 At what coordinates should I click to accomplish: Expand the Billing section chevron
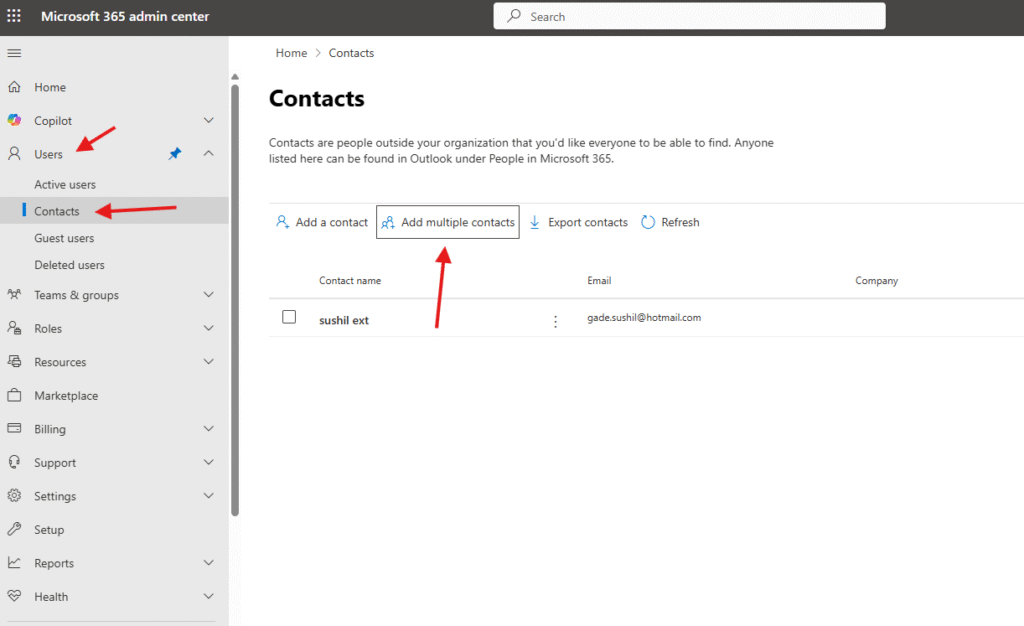point(209,429)
